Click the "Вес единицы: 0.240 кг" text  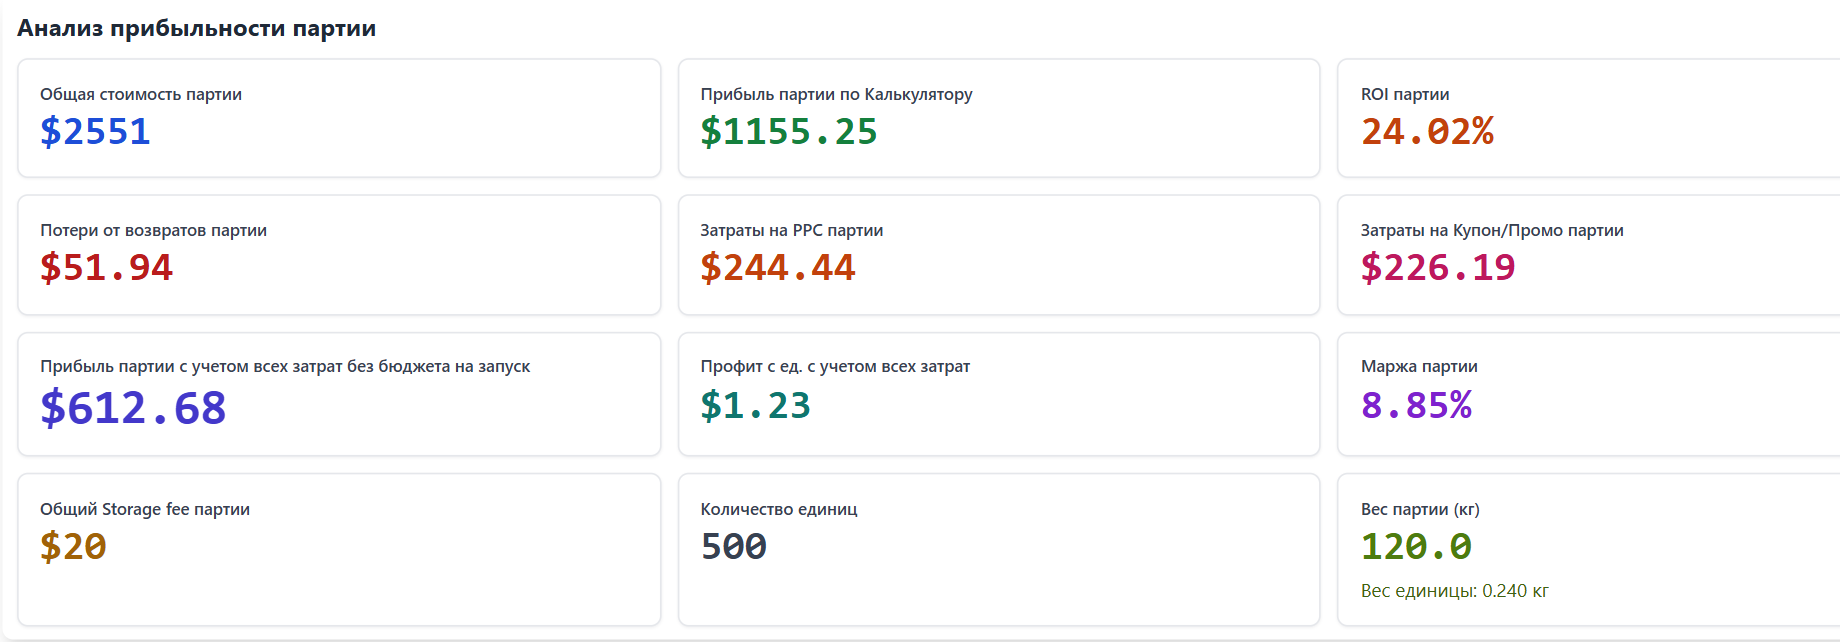[1454, 591]
